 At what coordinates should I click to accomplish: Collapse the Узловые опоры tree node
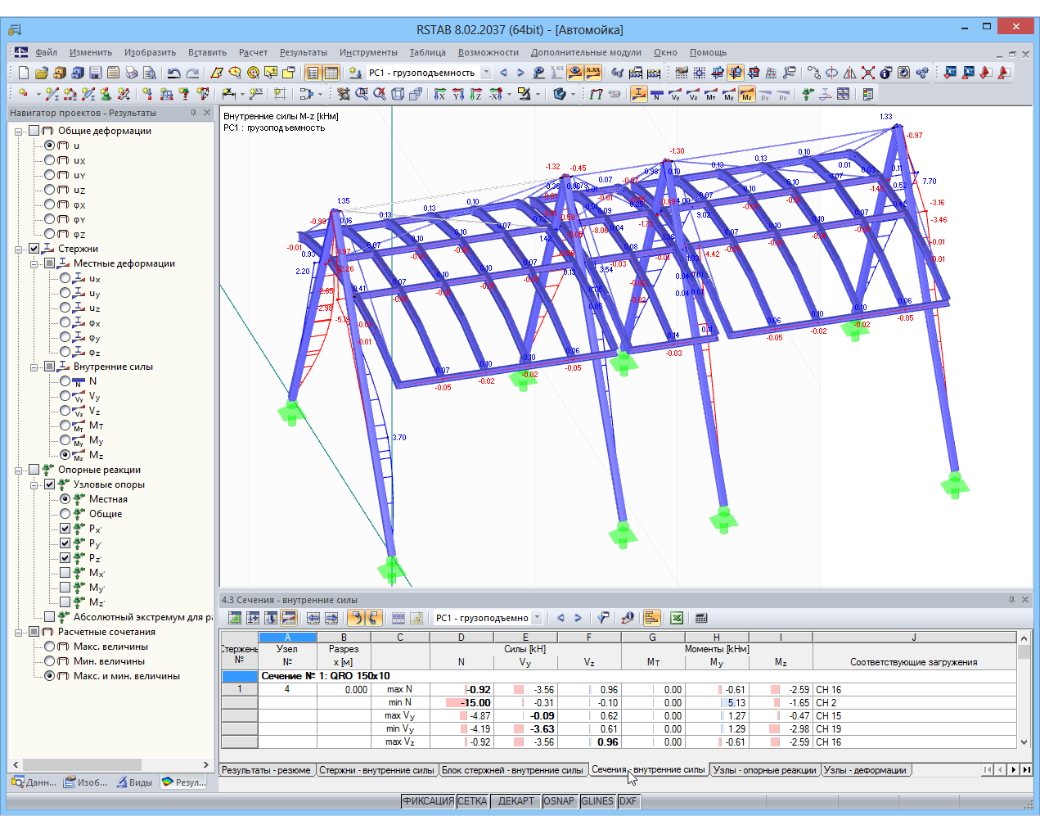[x=34, y=484]
